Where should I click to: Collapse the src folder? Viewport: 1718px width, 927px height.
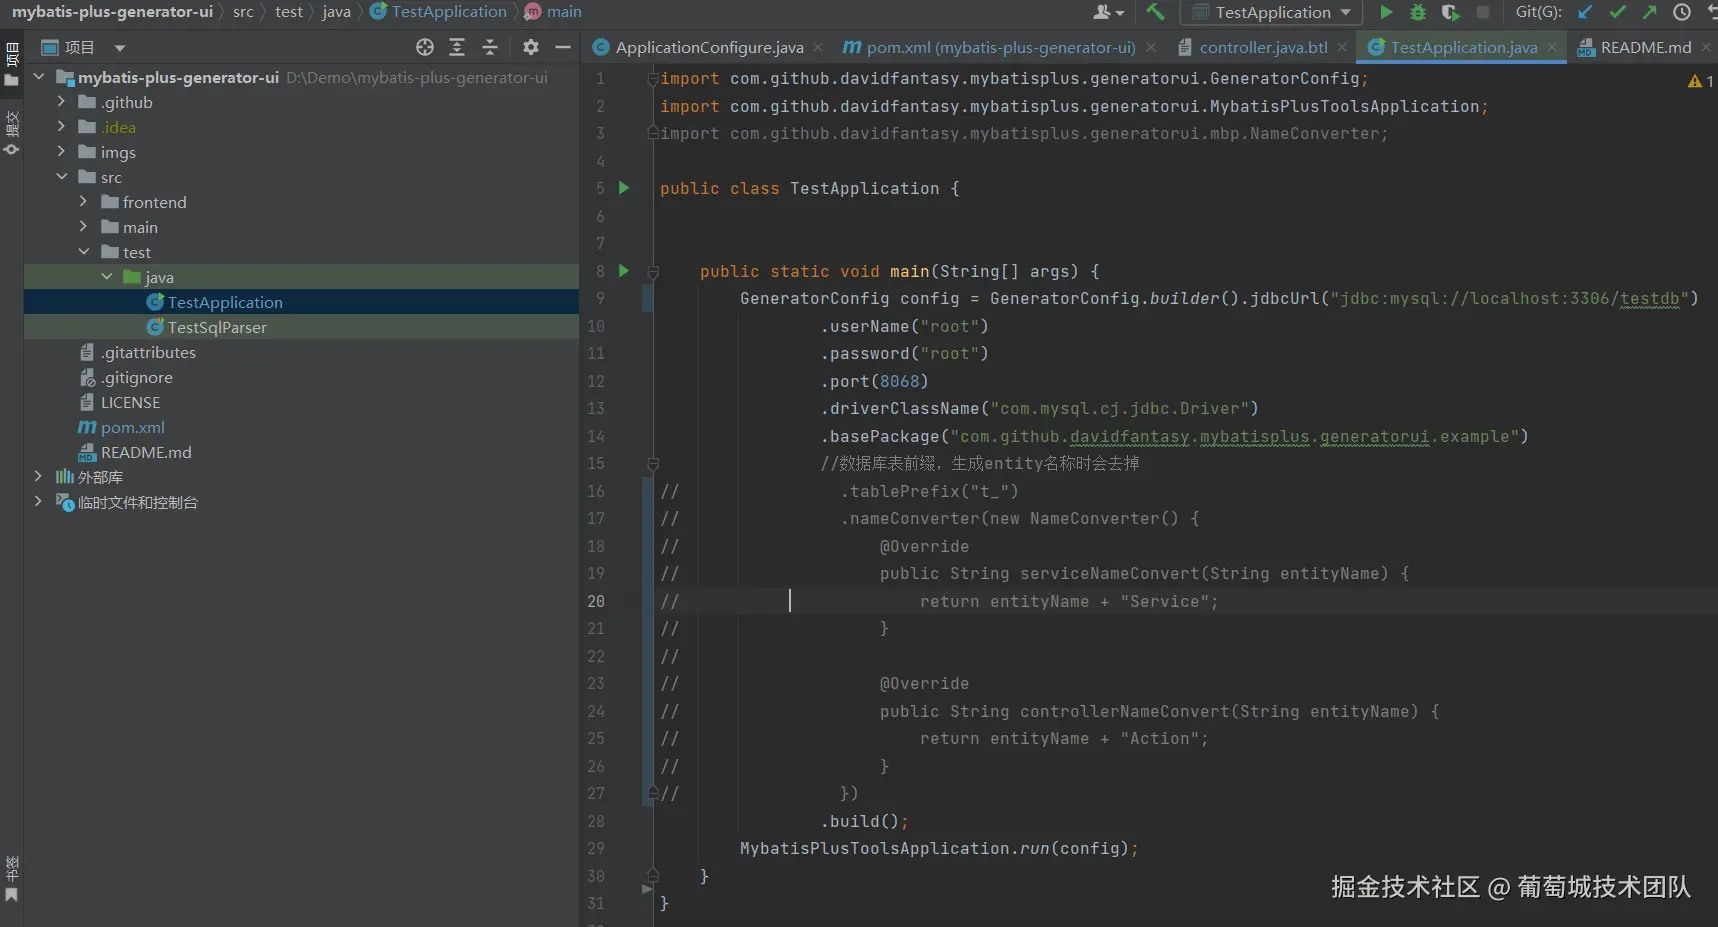point(62,177)
